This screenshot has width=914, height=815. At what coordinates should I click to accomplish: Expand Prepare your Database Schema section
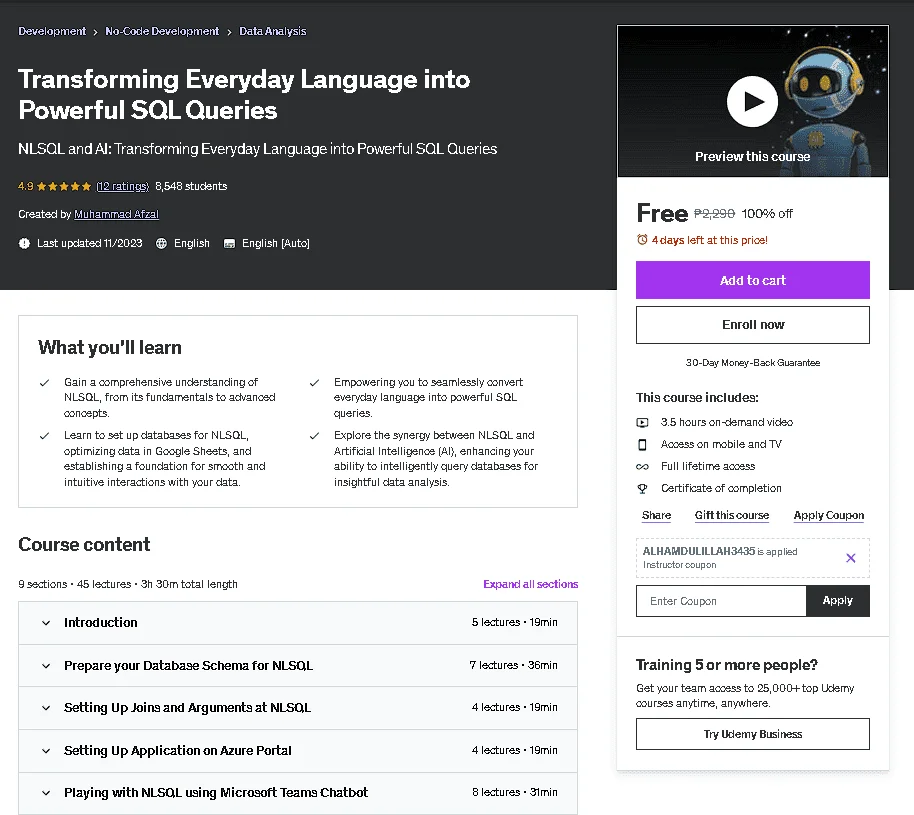pyautogui.click(x=298, y=666)
